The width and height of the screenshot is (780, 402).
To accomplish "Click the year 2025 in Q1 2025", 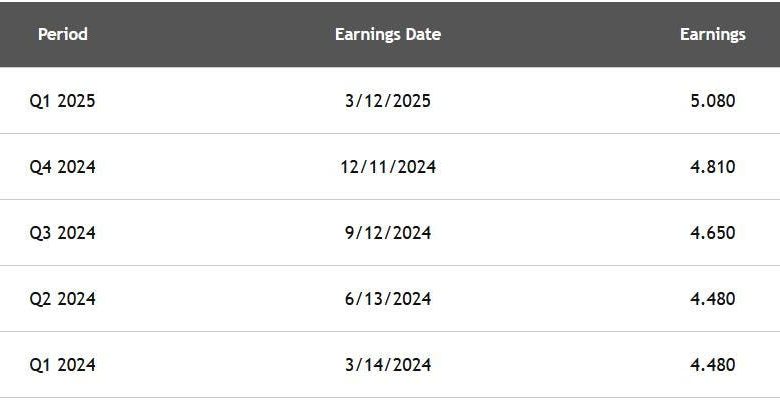I will [x=76, y=101].
